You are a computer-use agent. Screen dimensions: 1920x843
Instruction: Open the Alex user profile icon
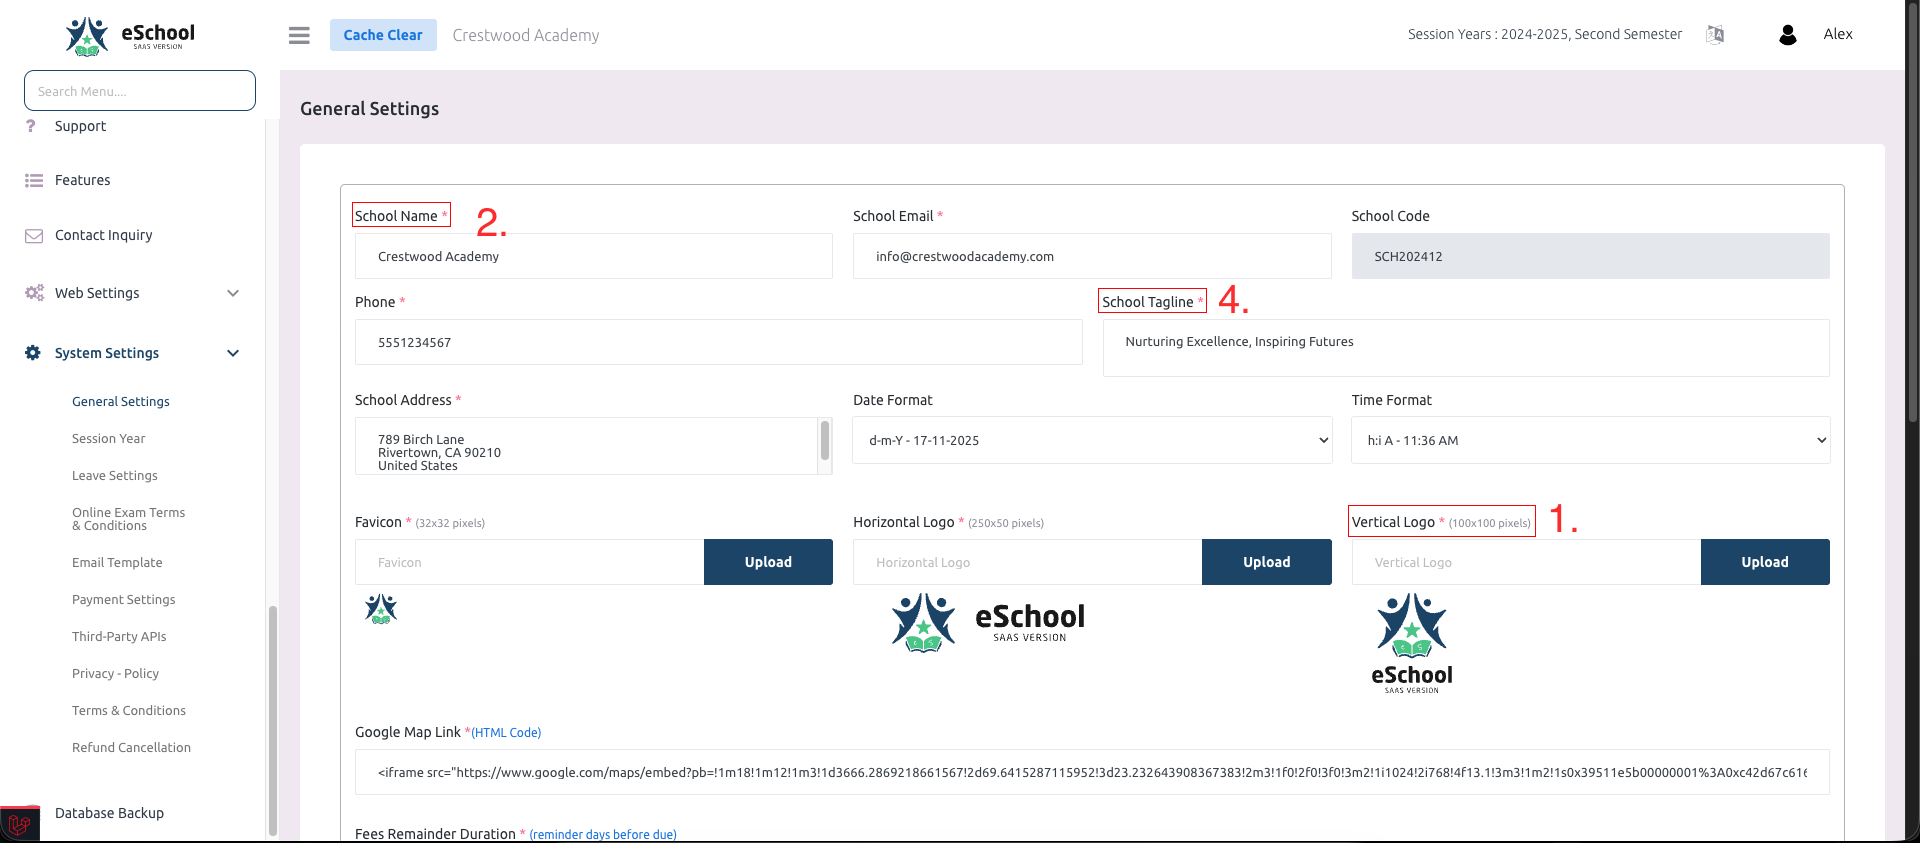coord(1788,35)
